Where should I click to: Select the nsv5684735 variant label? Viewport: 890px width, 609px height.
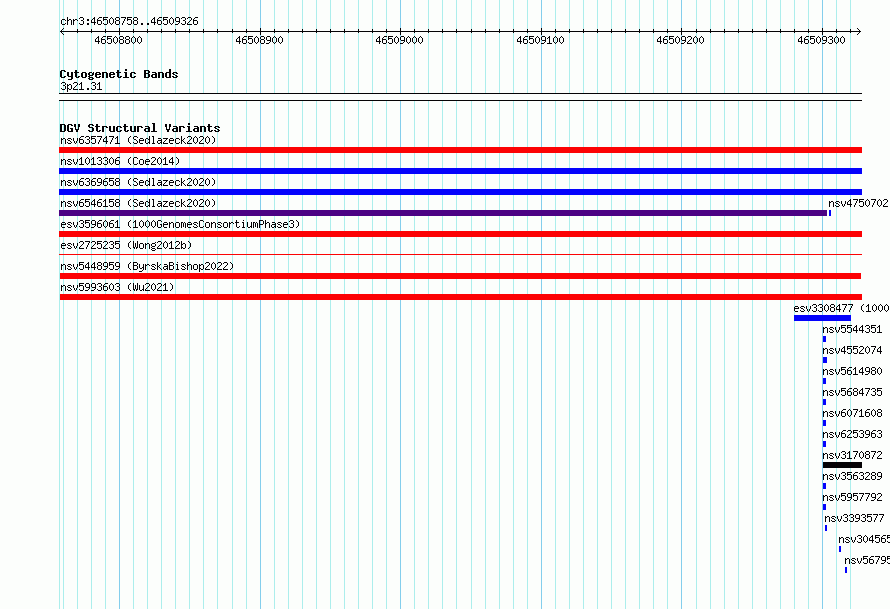point(853,392)
